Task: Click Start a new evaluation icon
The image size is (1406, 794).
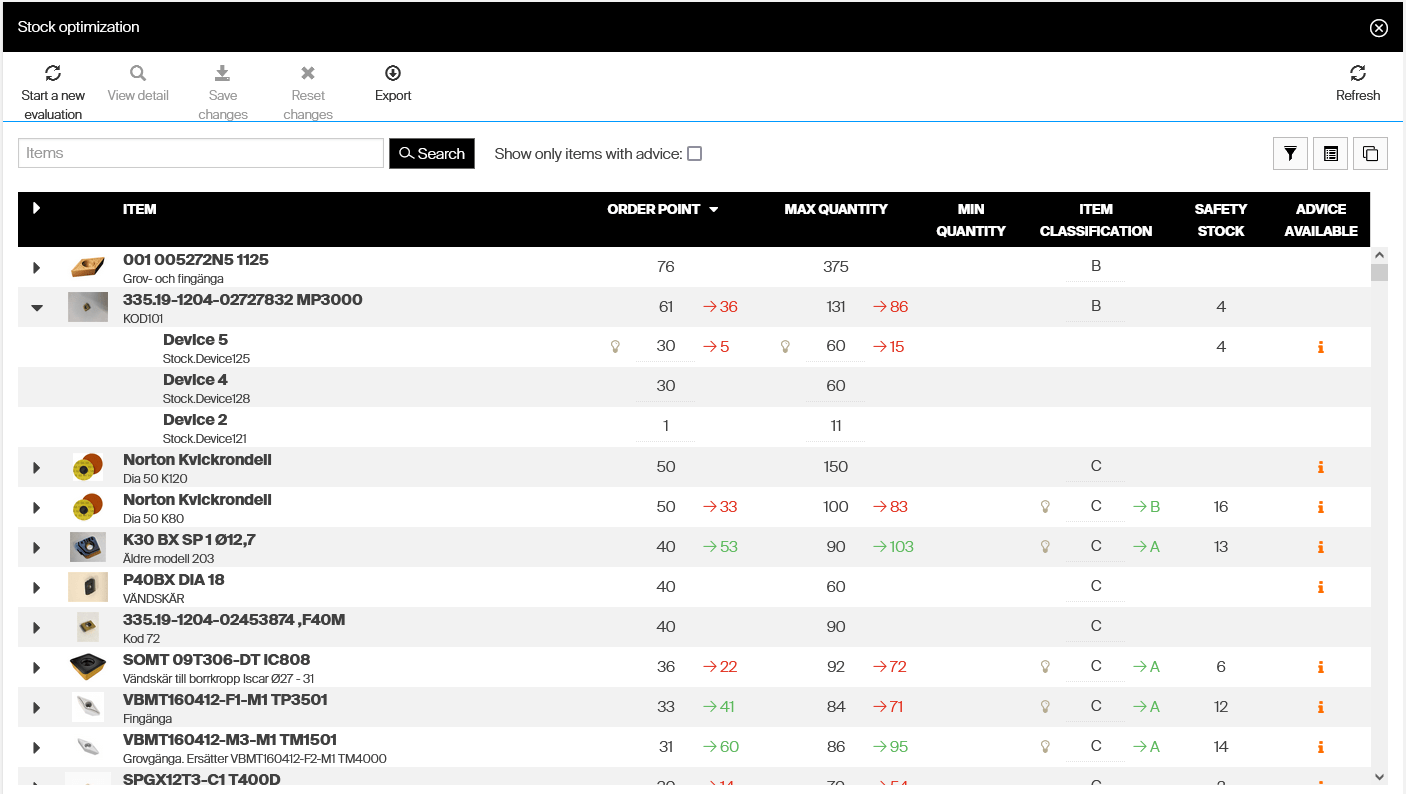Action: click(53, 73)
